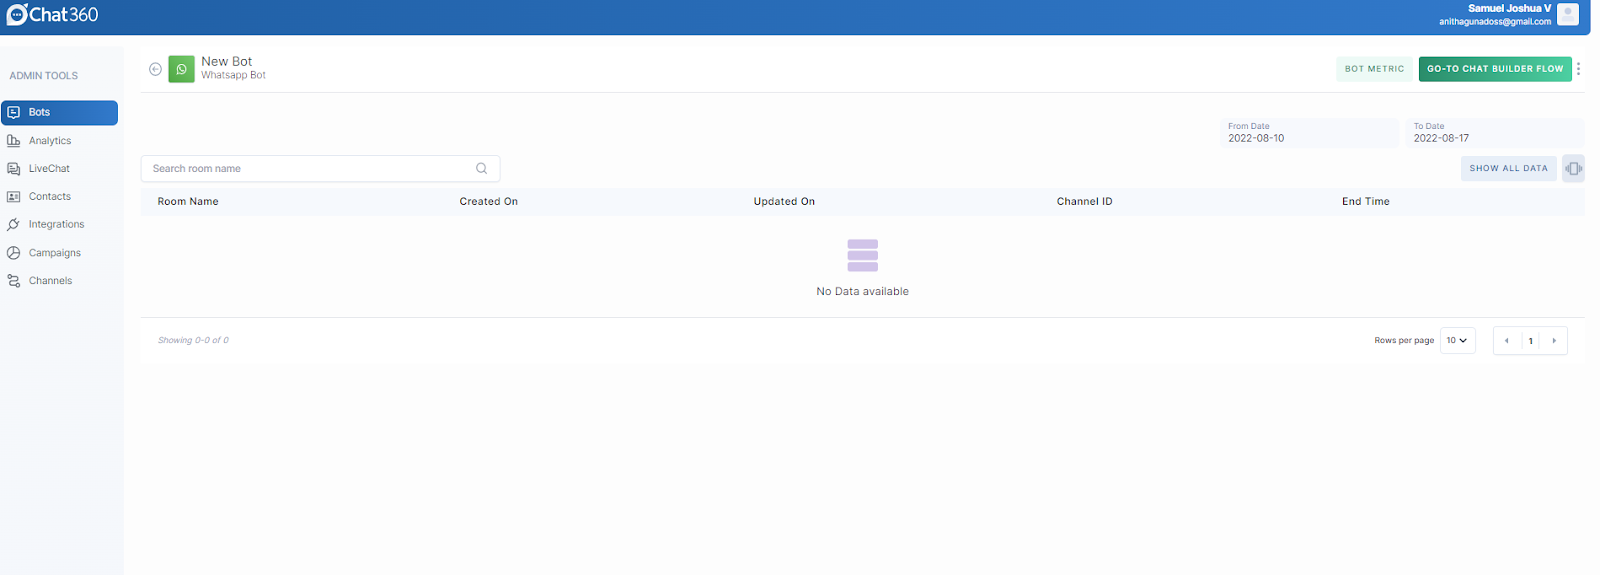Open Channels in the sidebar
This screenshot has width=1600, height=575.
tap(59, 281)
